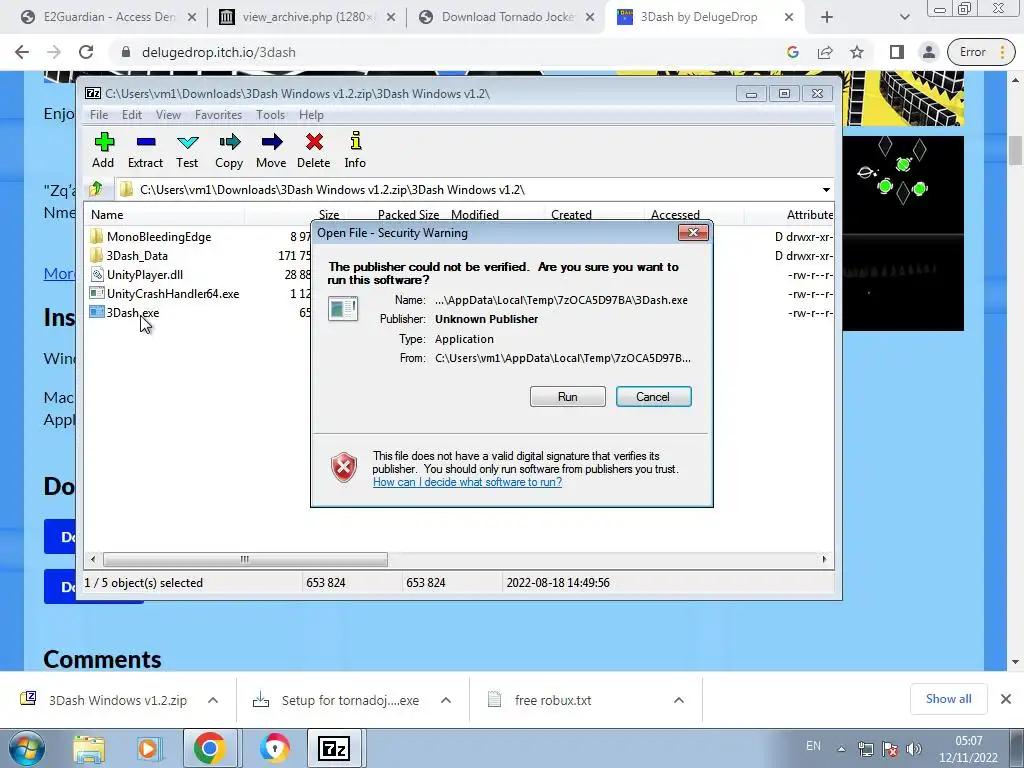Open the Chrome tab search dropdown

904,17
